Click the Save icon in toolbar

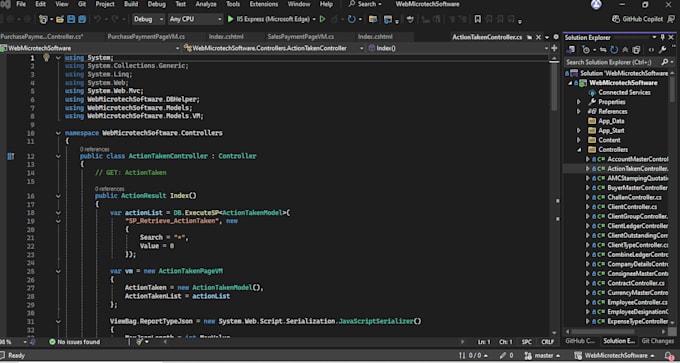71,19
